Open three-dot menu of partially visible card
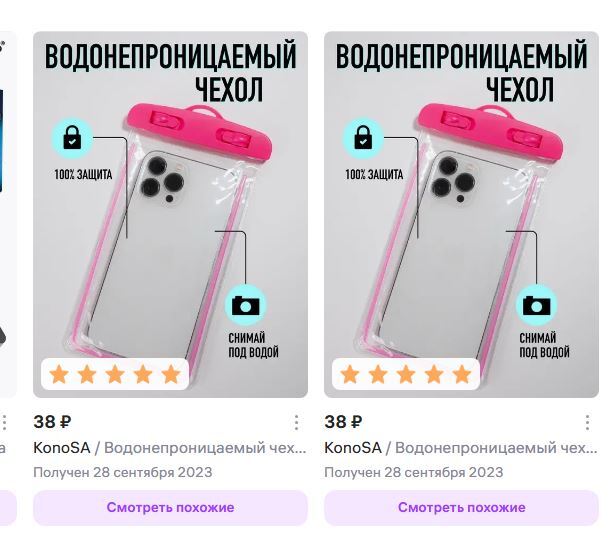Screen dimensions: 615x541 click(x=4, y=423)
